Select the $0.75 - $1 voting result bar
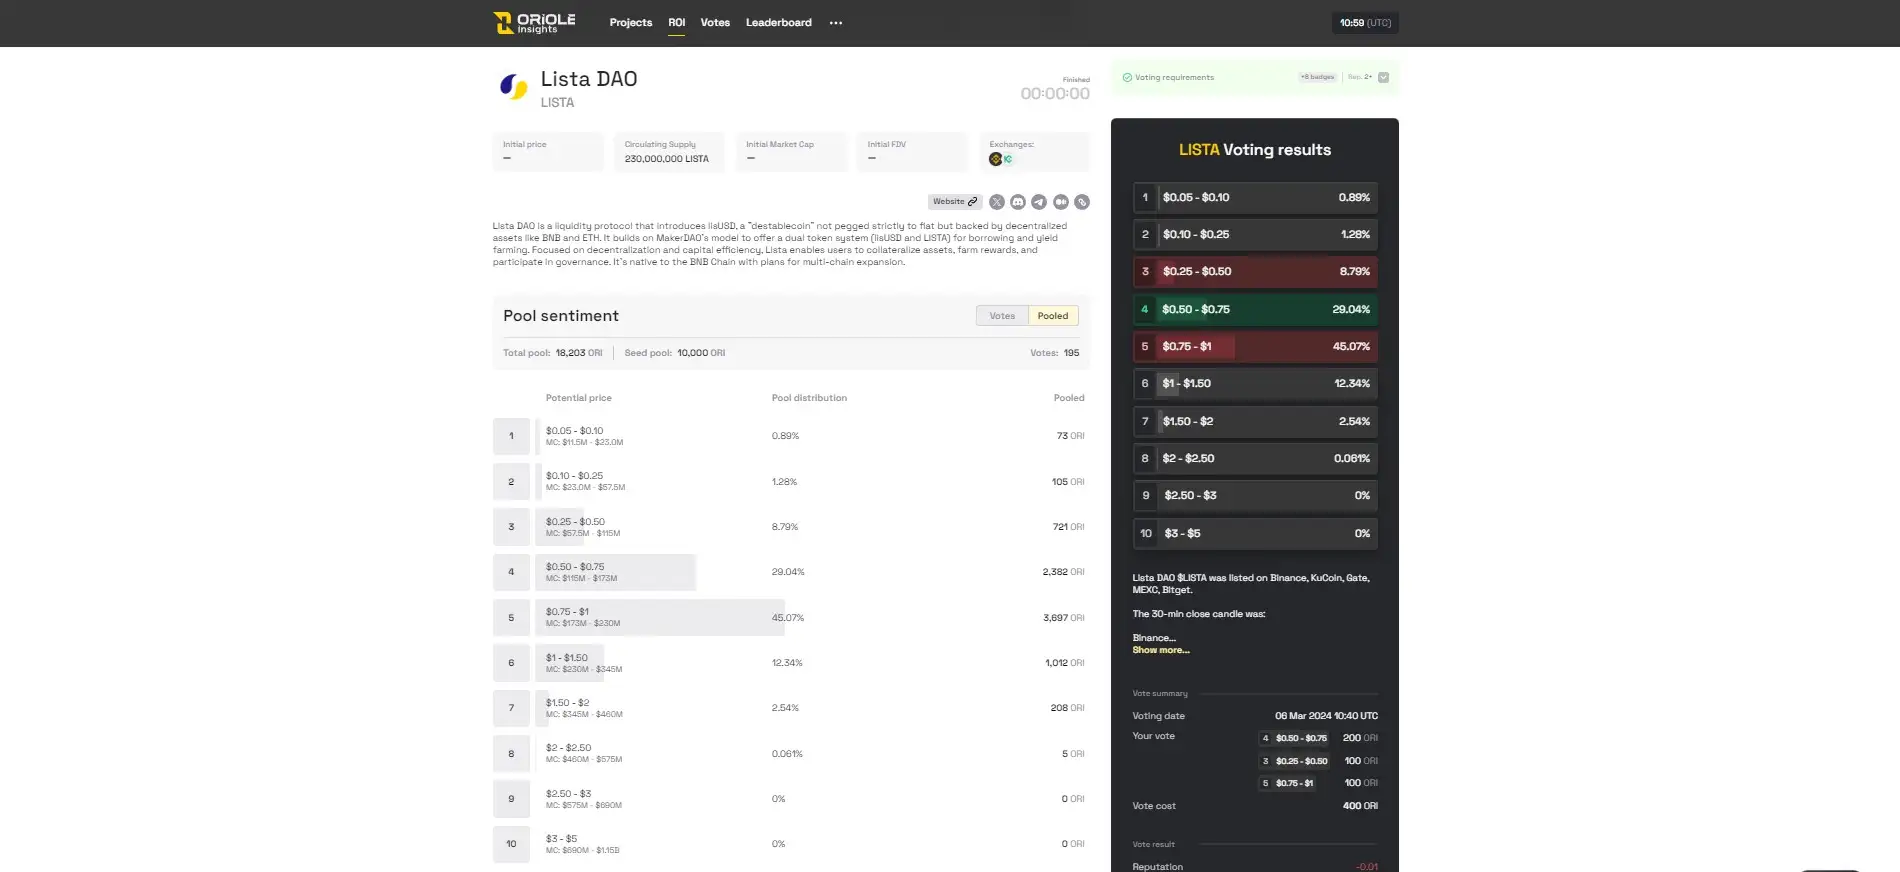Viewport: 1900px width, 872px height. (x=1254, y=347)
